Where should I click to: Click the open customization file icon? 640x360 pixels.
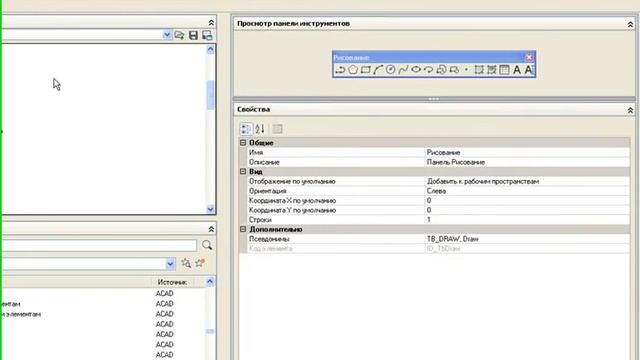(x=179, y=35)
